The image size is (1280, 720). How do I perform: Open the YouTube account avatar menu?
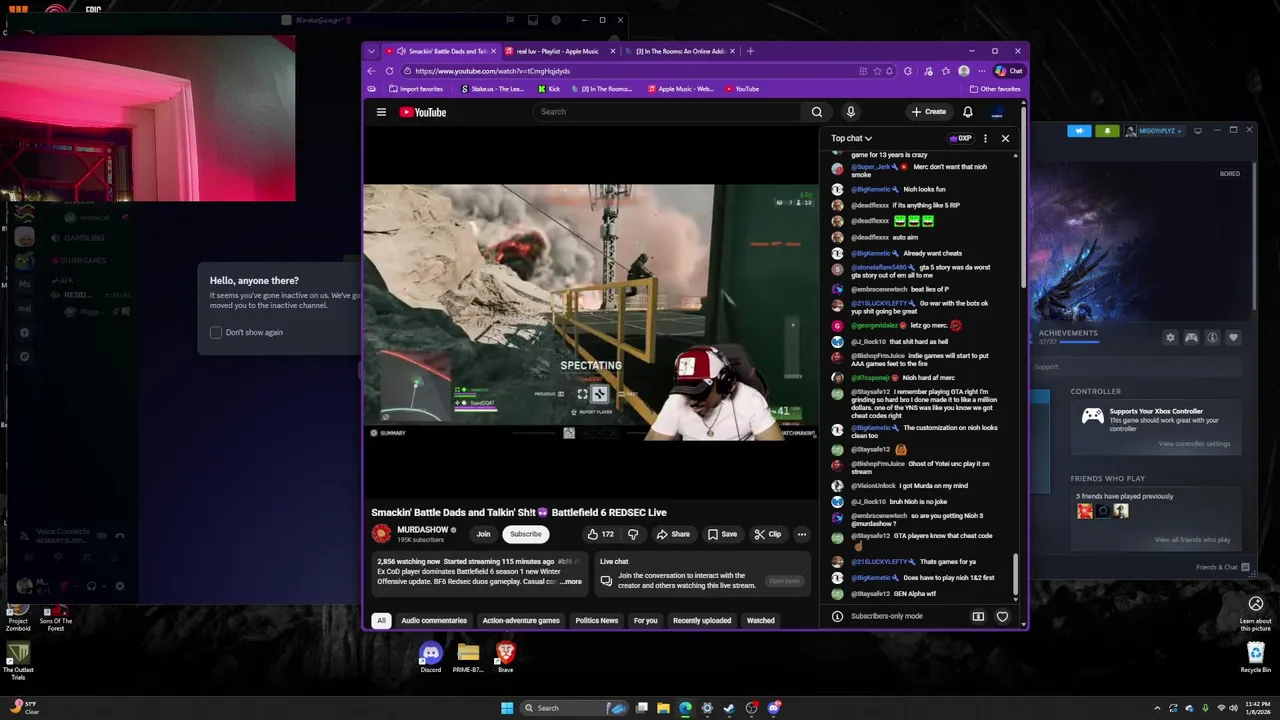tap(997, 112)
